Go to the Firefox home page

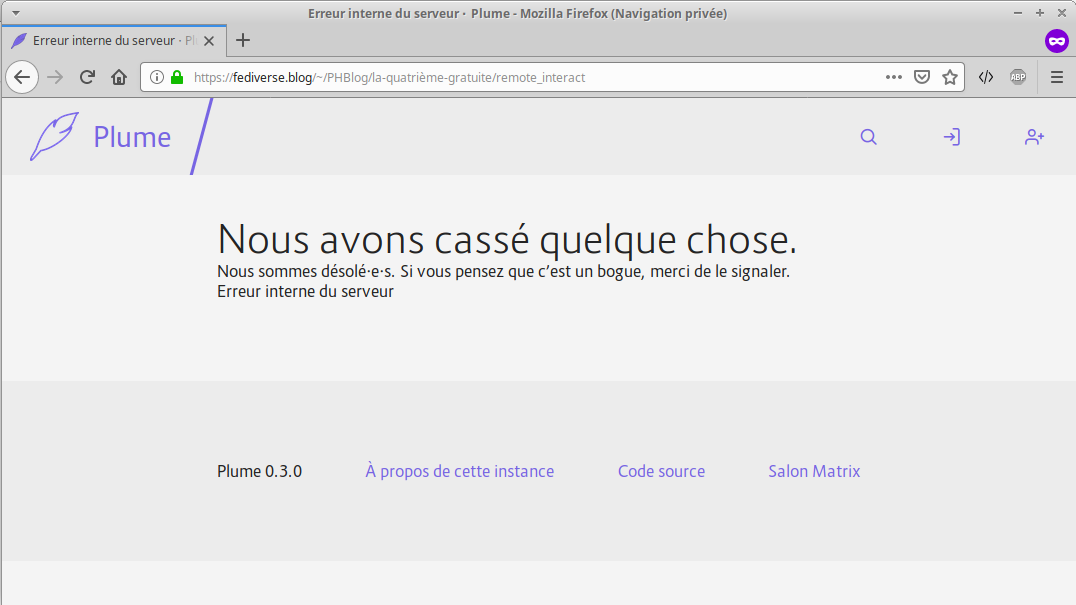(x=119, y=78)
